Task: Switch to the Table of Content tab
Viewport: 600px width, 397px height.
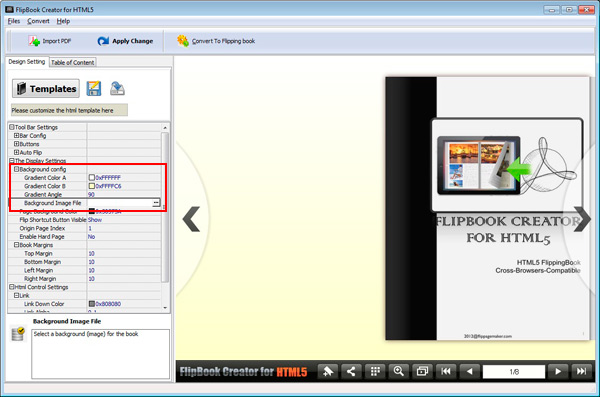Action: tap(73, 62)
